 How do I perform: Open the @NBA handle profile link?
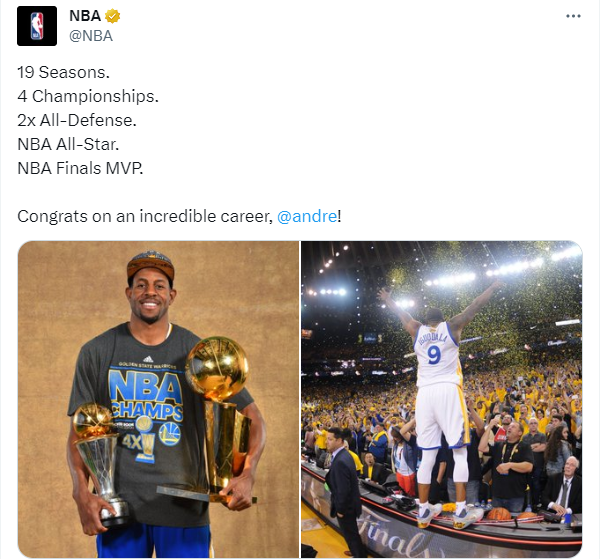tap(91, 36)
